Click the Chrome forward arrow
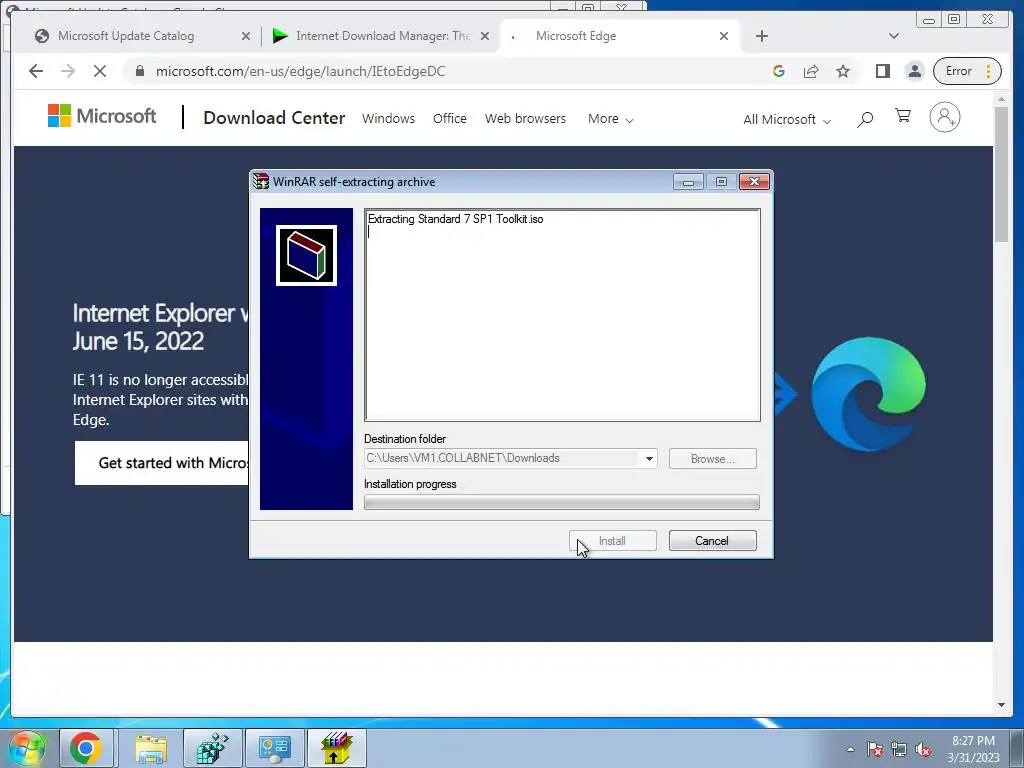Screen dimensions: 1024x768 68,71
